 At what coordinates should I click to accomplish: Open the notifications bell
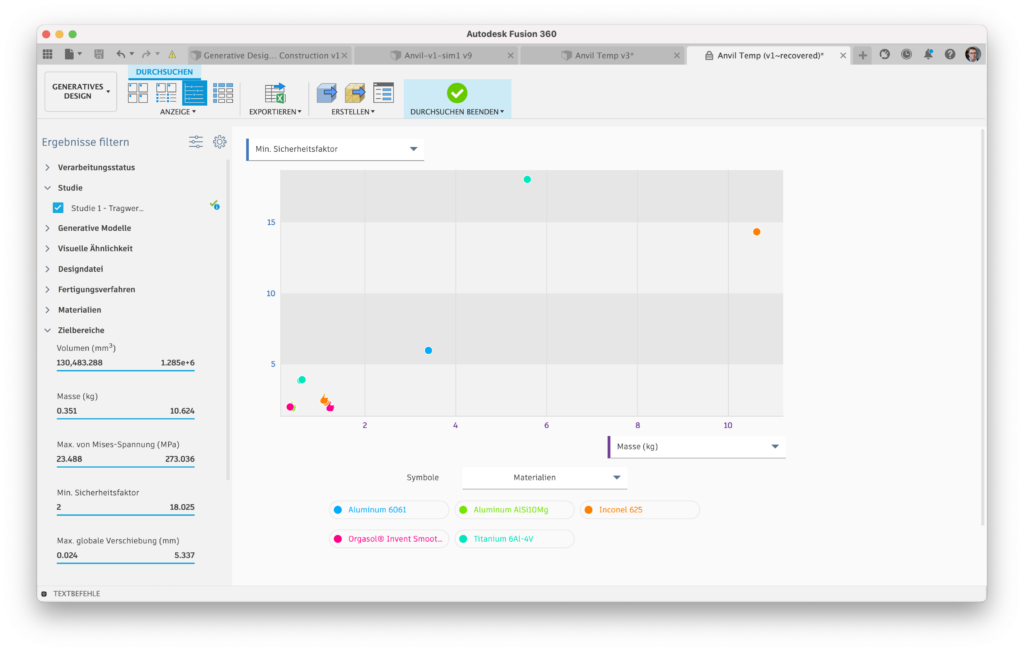(x=928, y=55)
